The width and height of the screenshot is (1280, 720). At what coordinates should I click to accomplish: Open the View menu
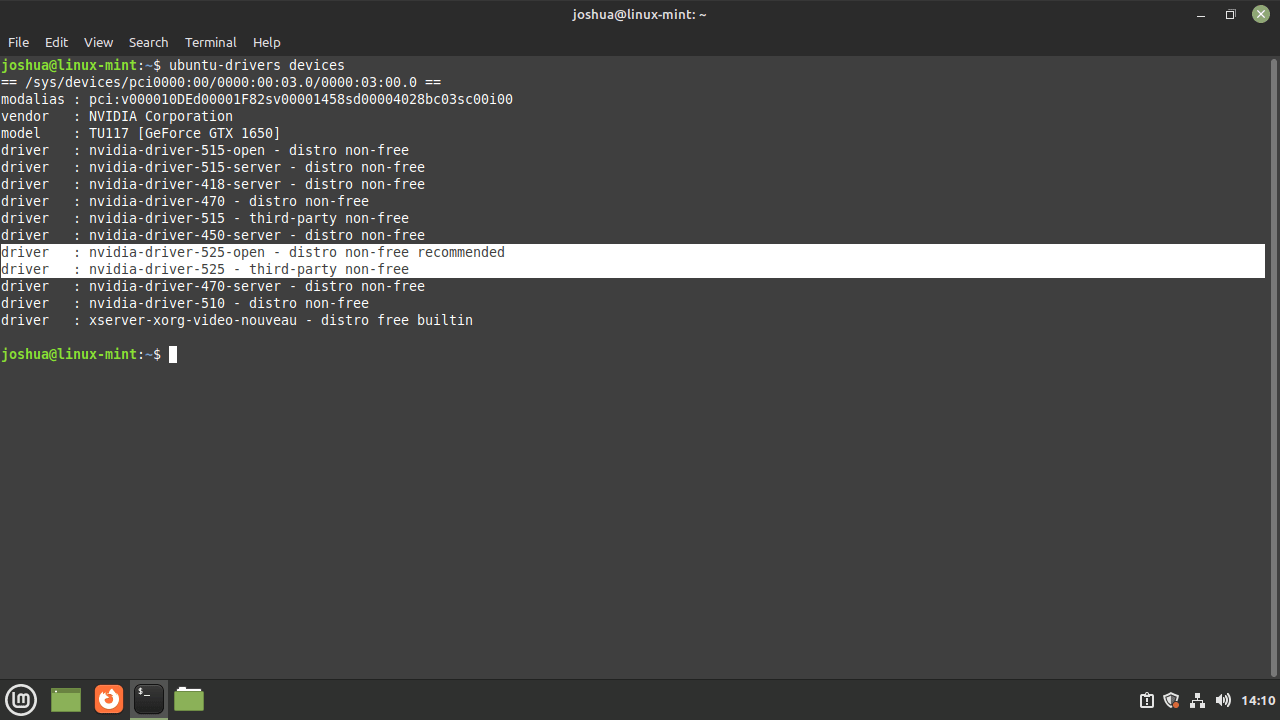click(98, 42)
